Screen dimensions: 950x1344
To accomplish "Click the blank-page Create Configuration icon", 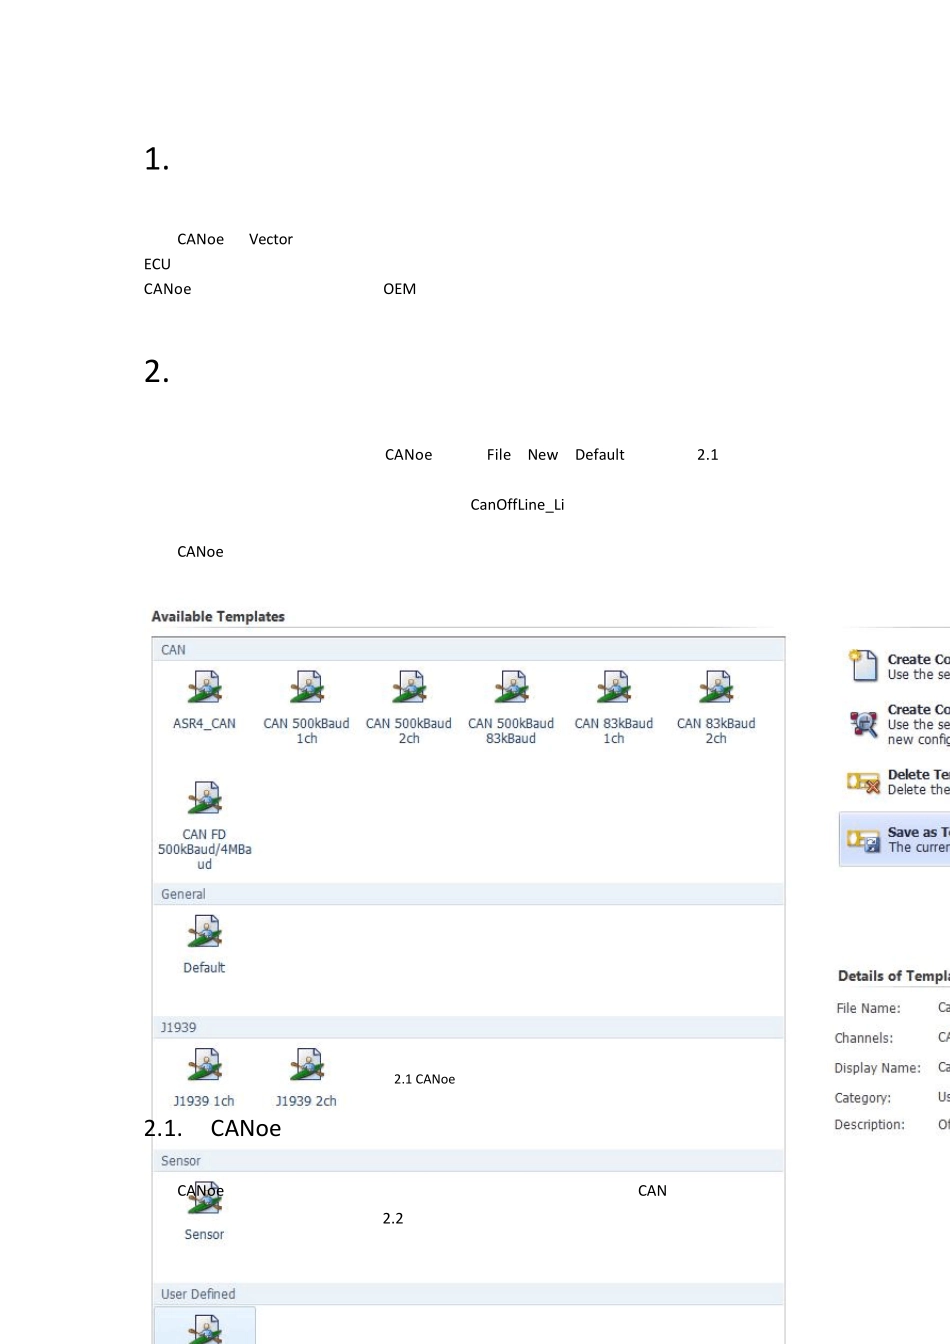I will (863, 665).
